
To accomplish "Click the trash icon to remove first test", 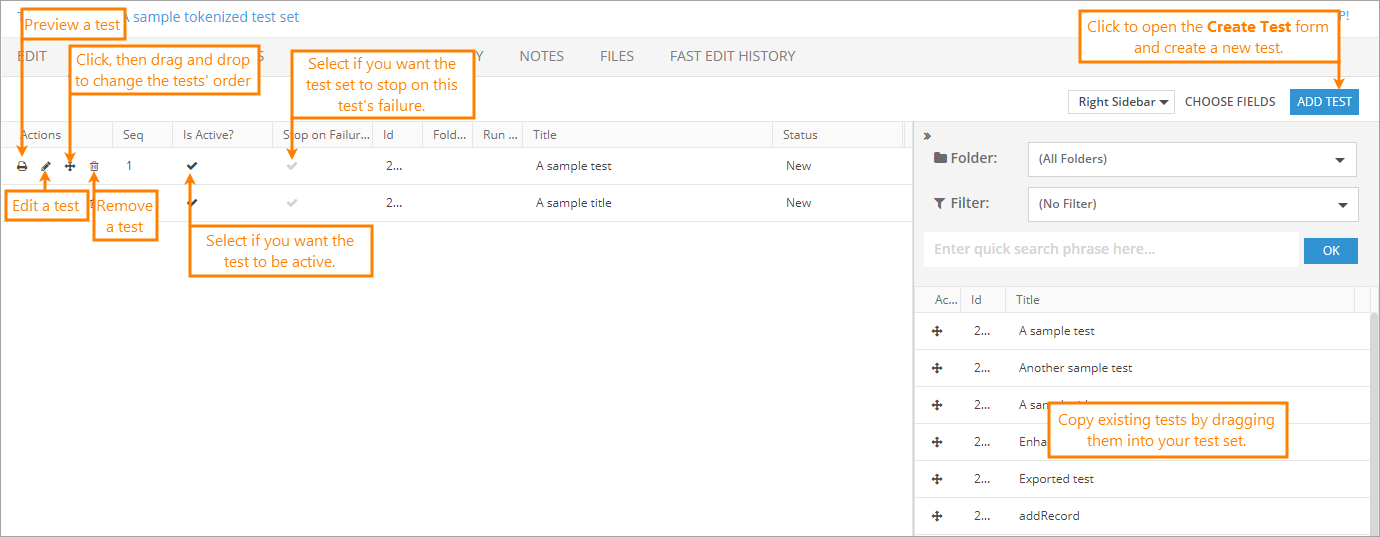I will [x=94, y=166].
